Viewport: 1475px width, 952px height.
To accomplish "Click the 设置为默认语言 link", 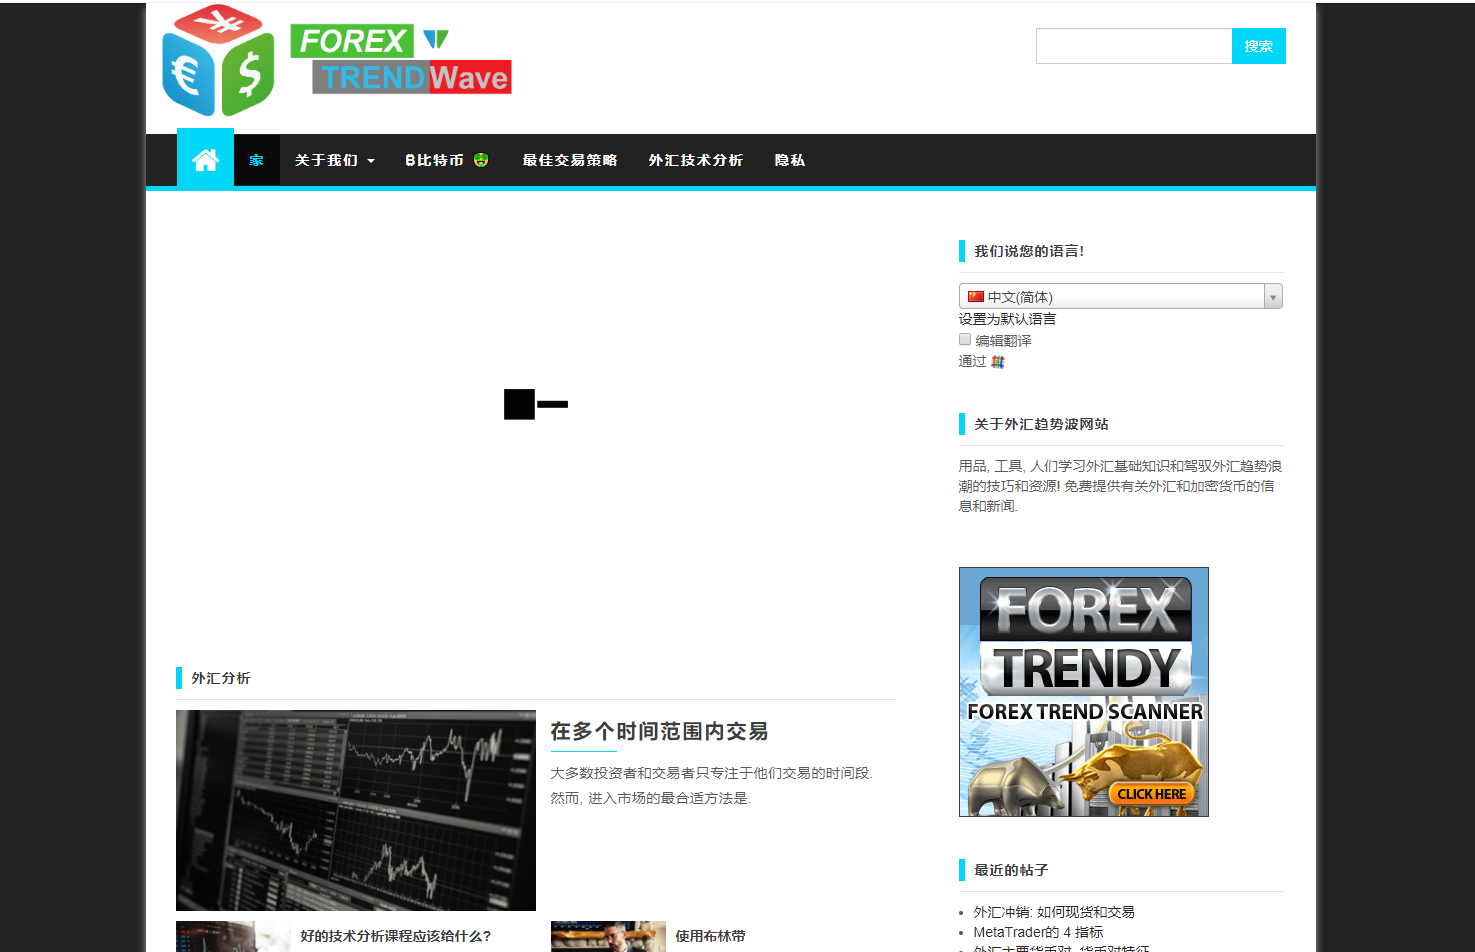I will 1007,319.
